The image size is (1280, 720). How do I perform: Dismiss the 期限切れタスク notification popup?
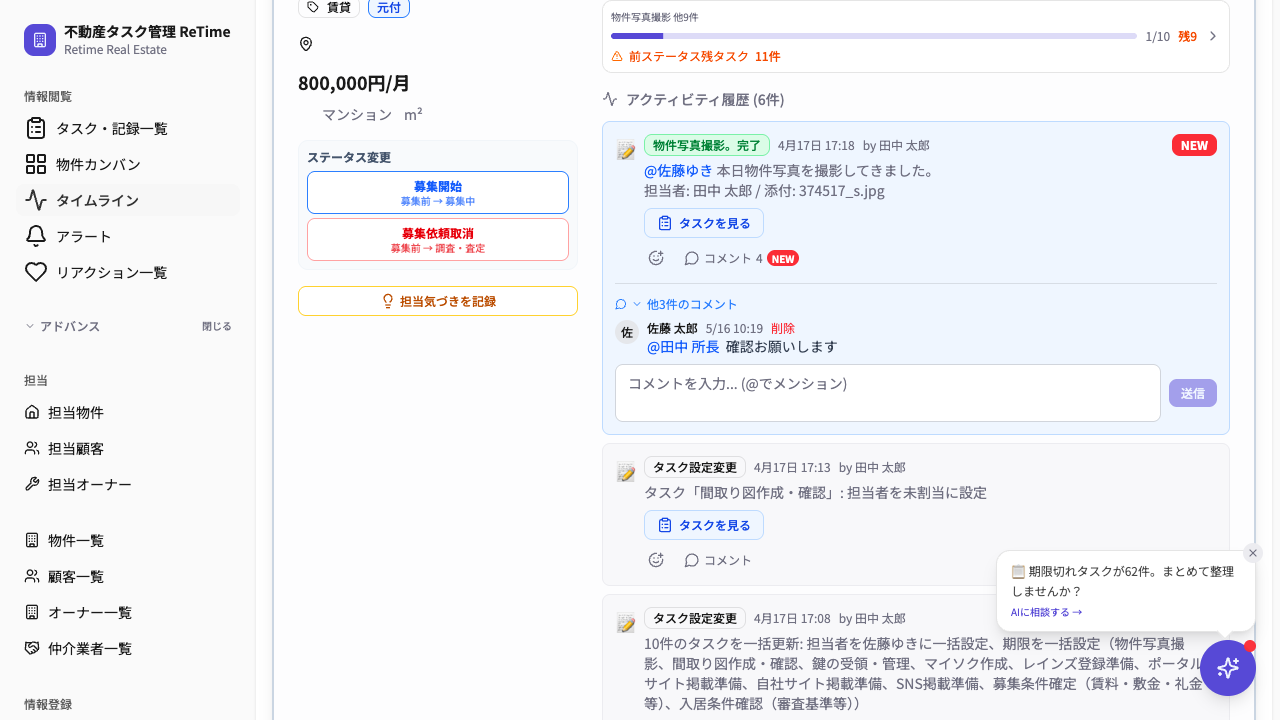tap(1253, 553)
